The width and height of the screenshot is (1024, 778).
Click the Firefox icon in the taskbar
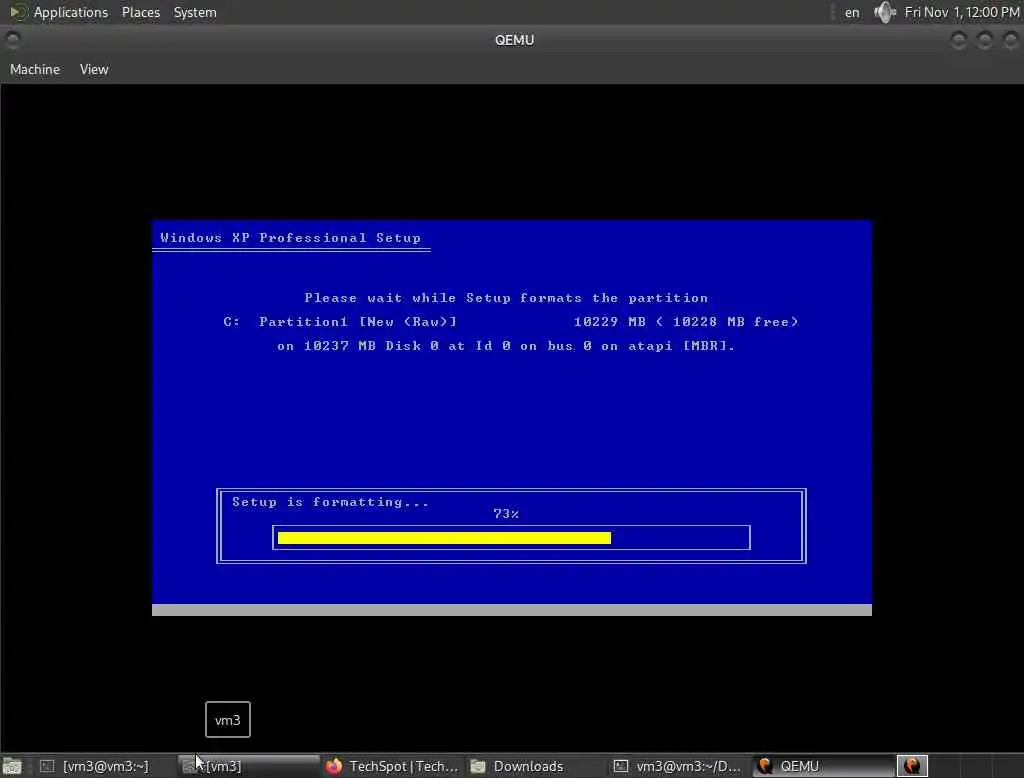click(334, 766)
